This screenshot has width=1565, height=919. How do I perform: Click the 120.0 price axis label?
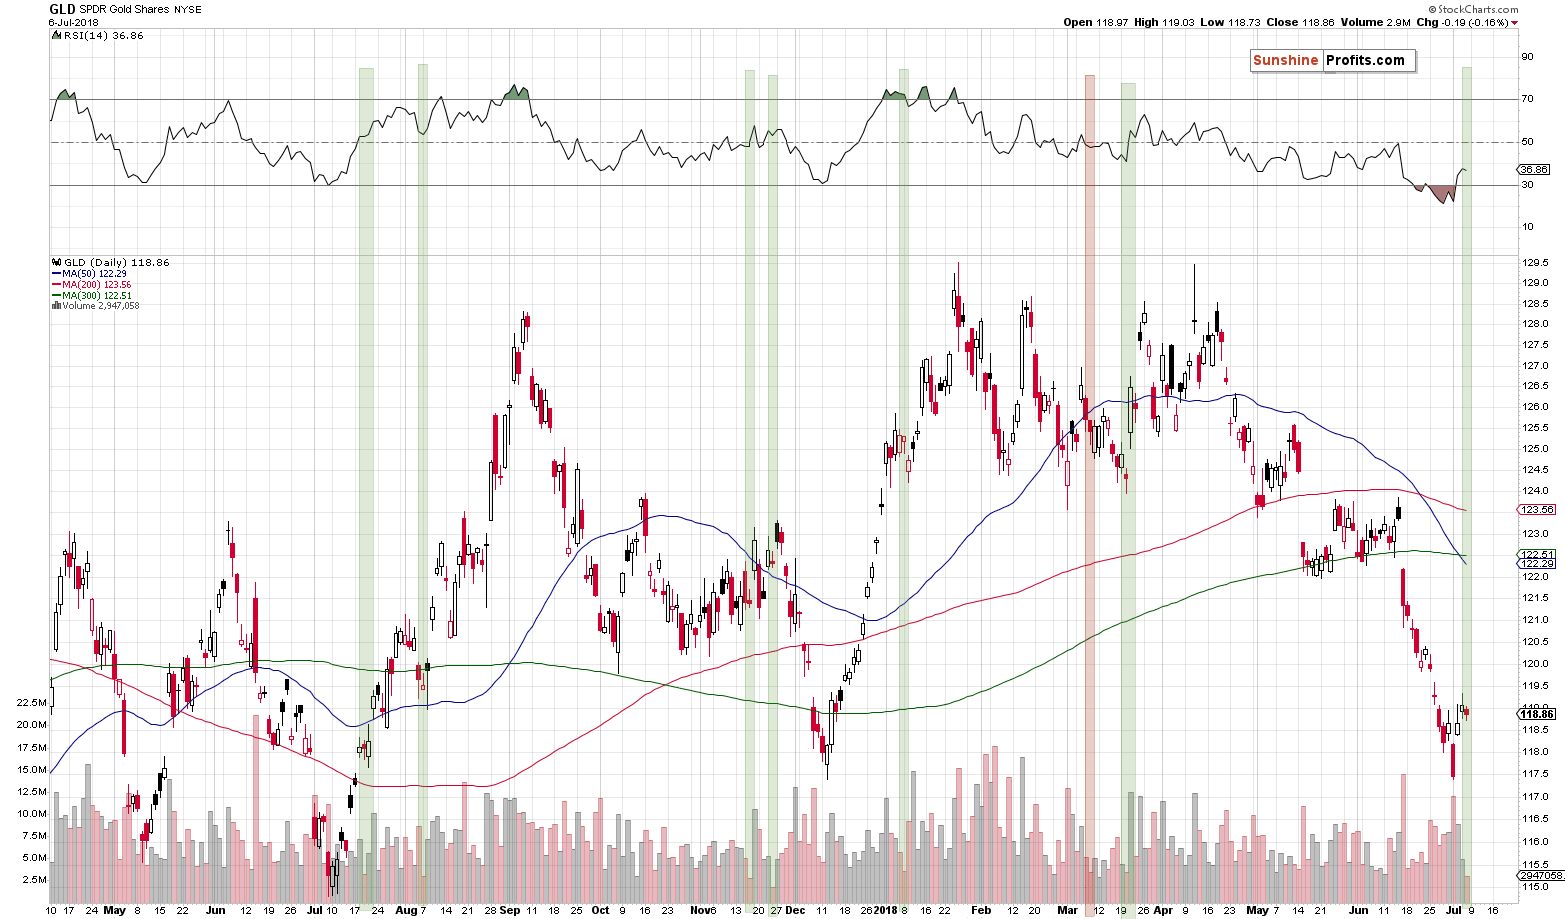(x=1534, y=664)
